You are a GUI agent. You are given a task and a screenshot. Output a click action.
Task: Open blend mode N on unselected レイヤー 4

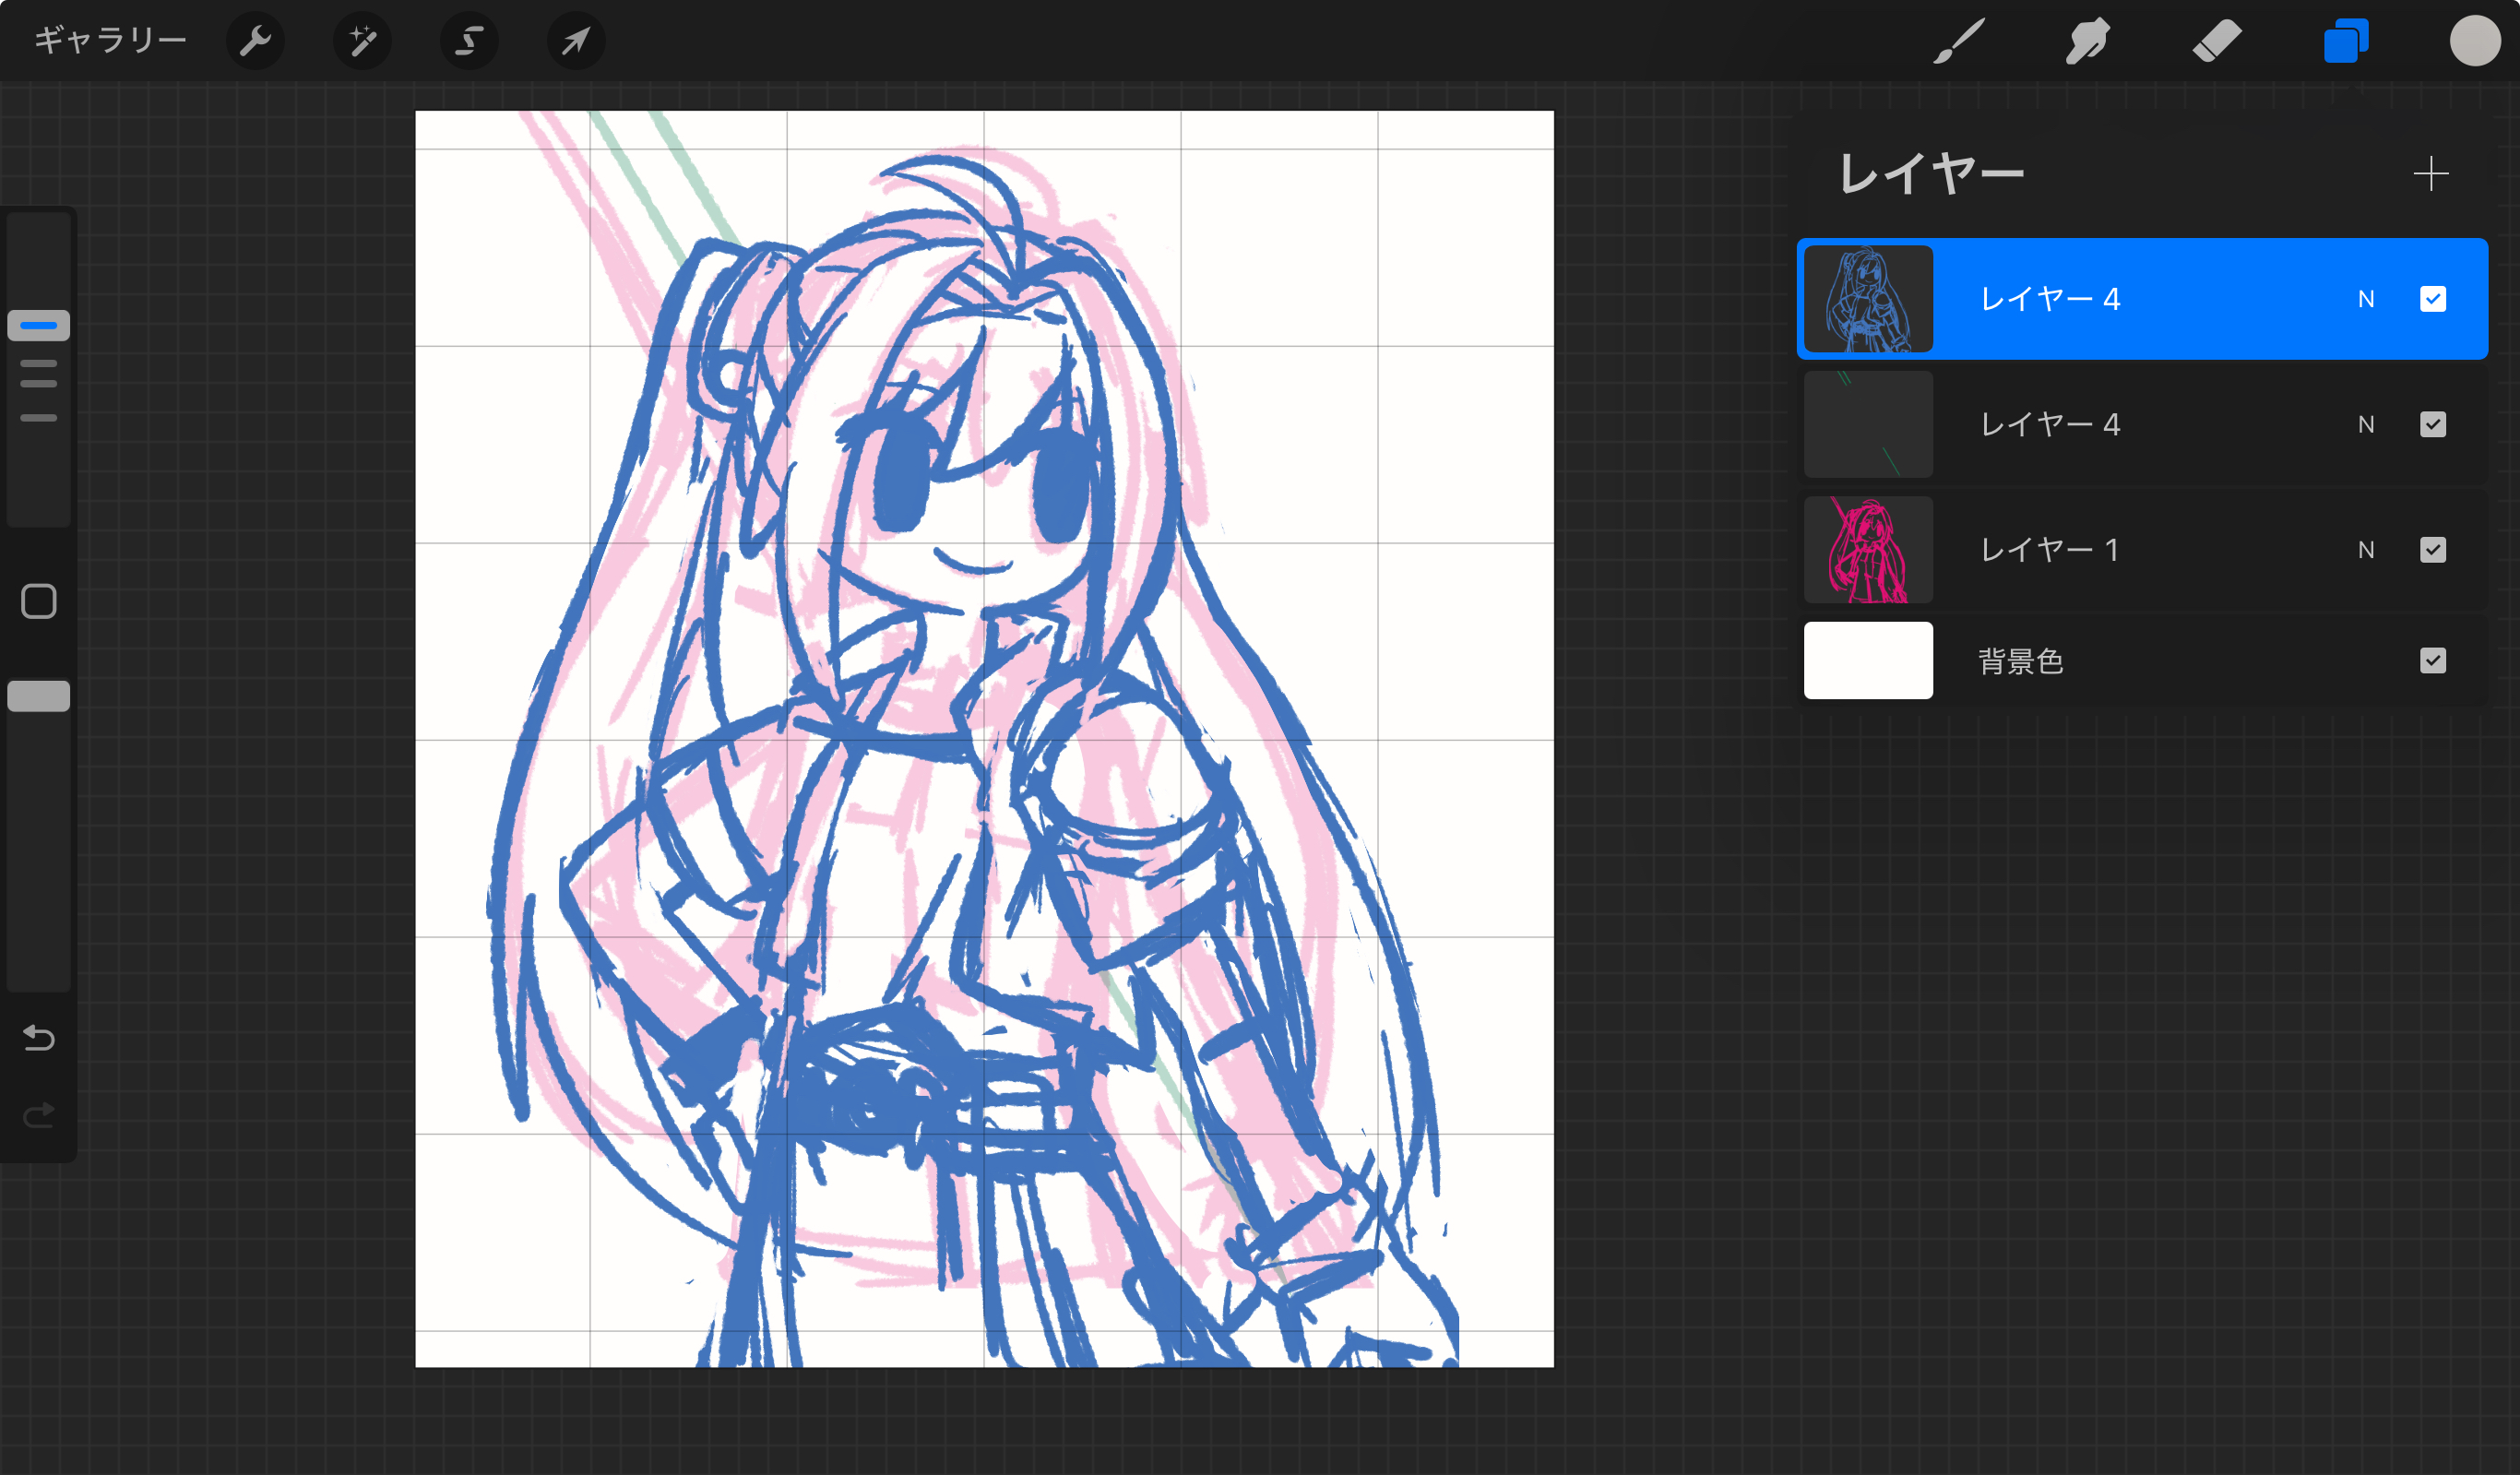[2365, 424]
